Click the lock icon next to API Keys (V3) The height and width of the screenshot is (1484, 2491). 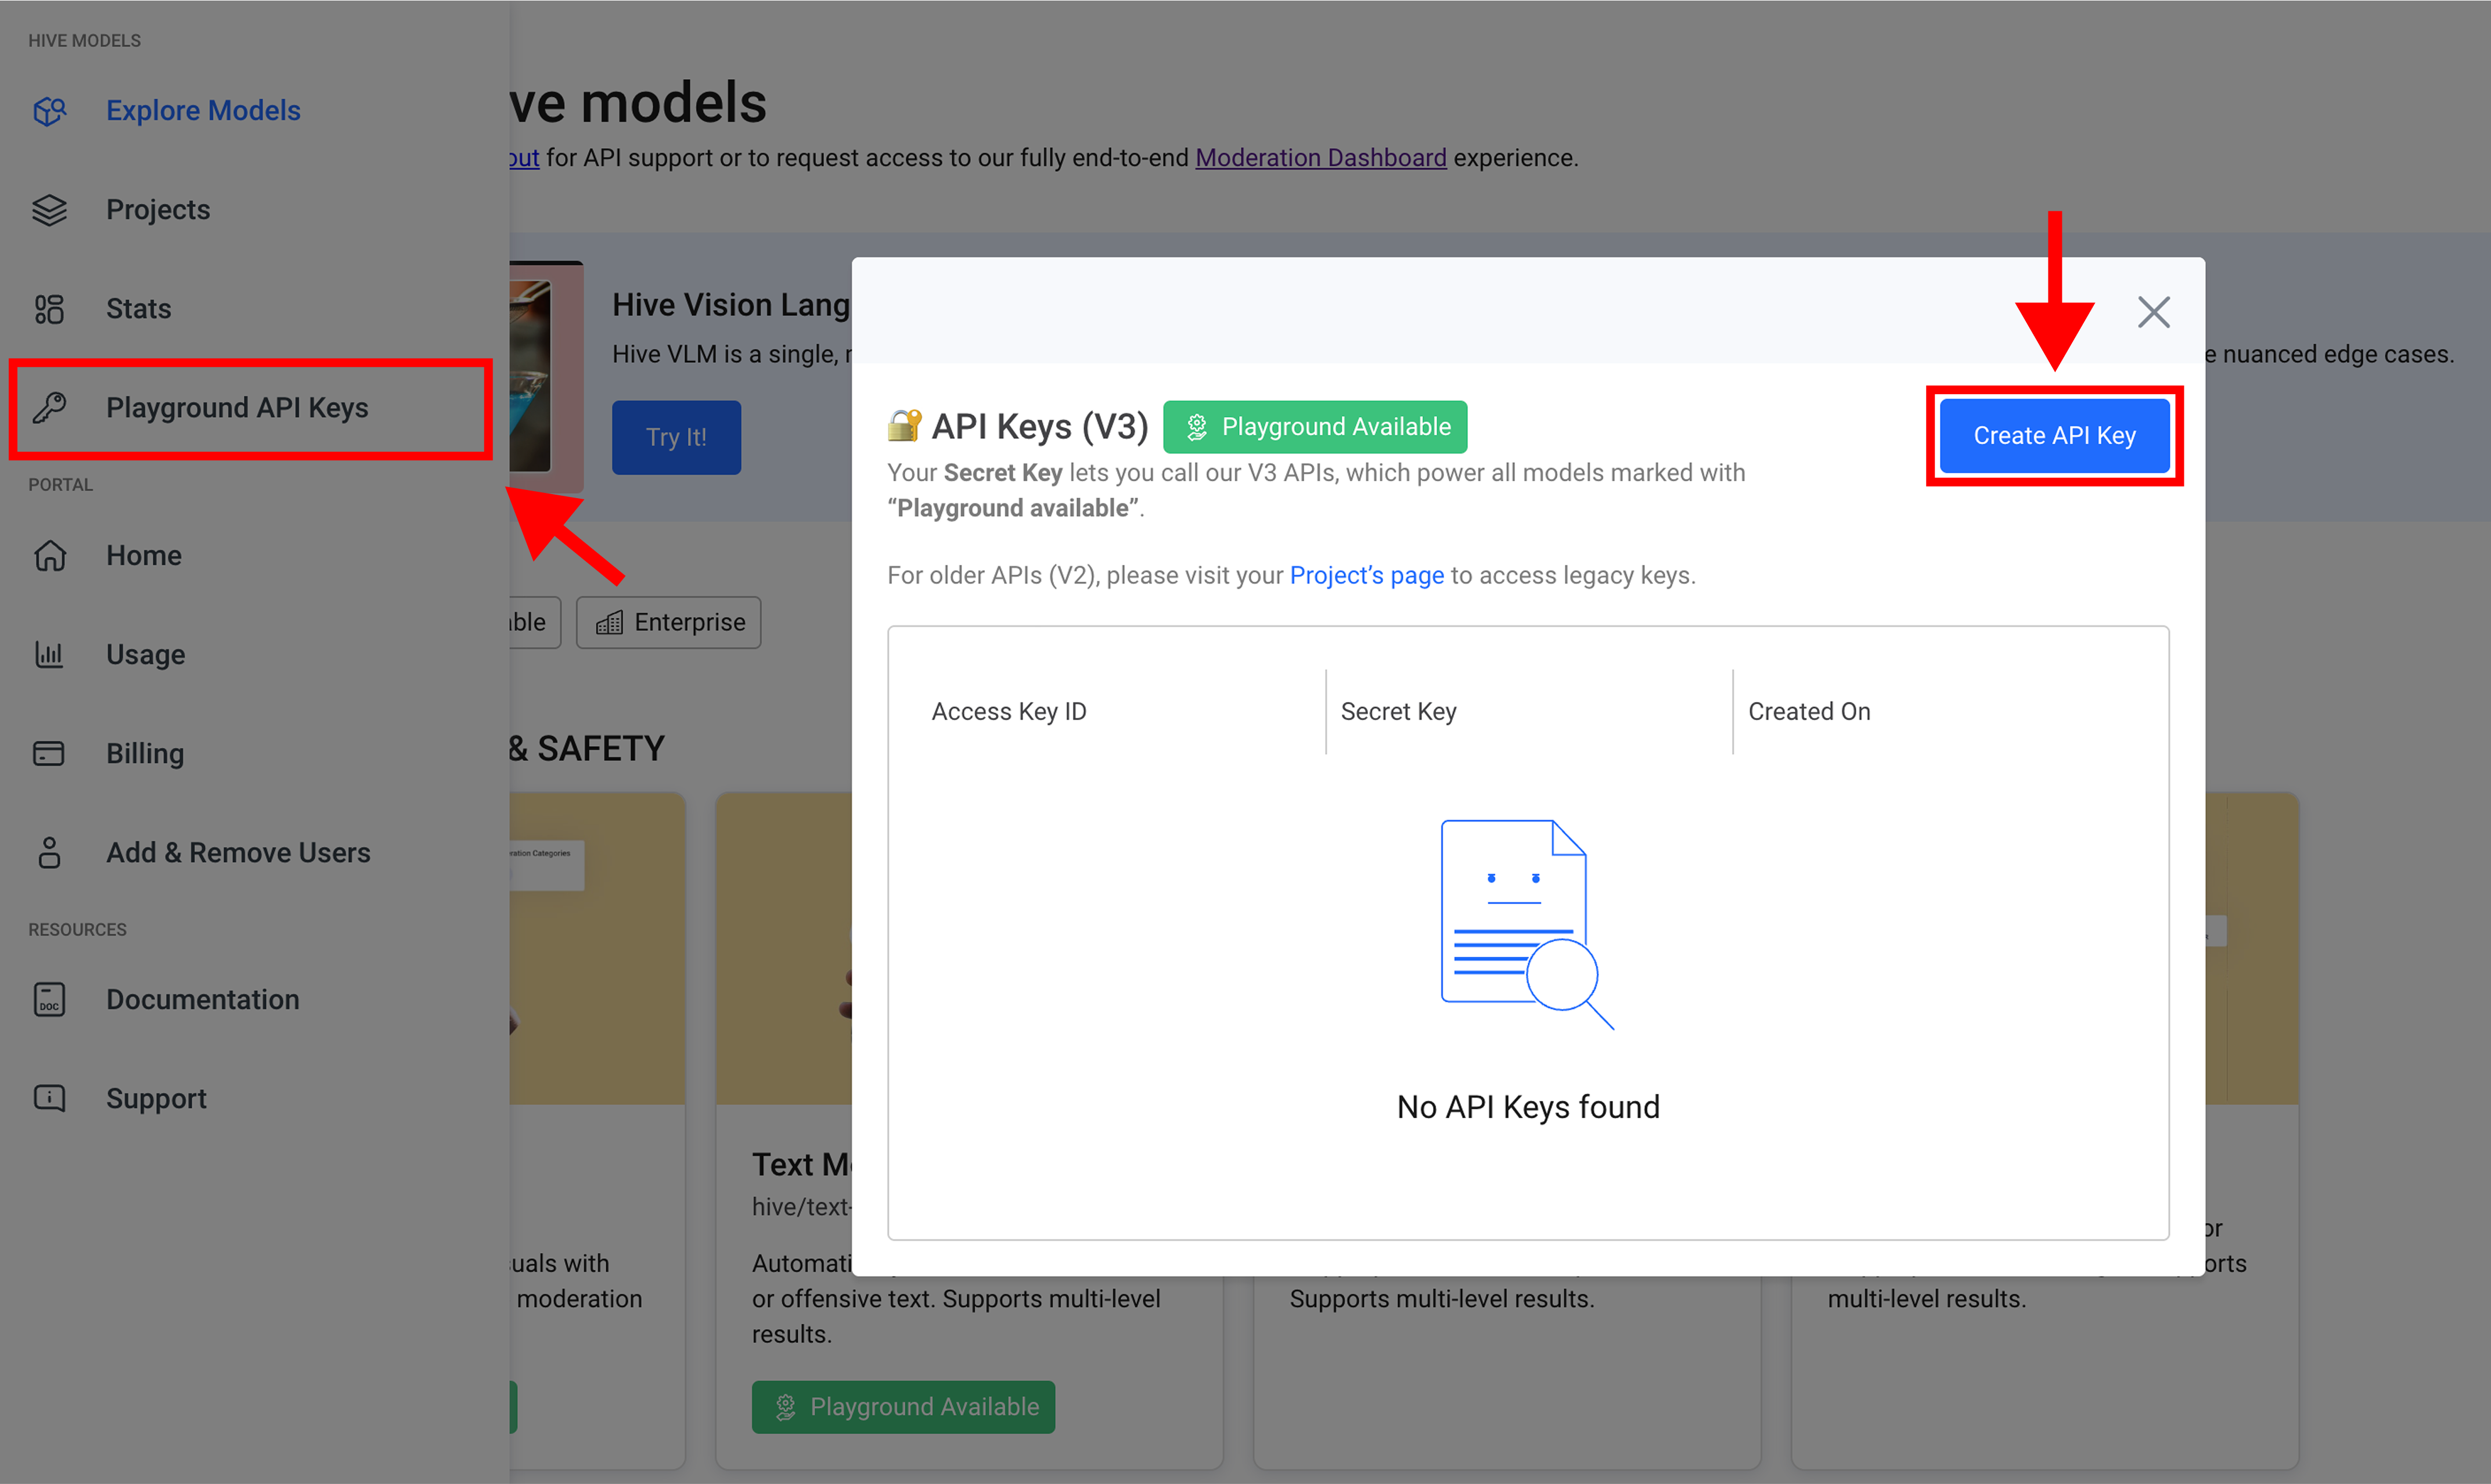coord(904,426)
